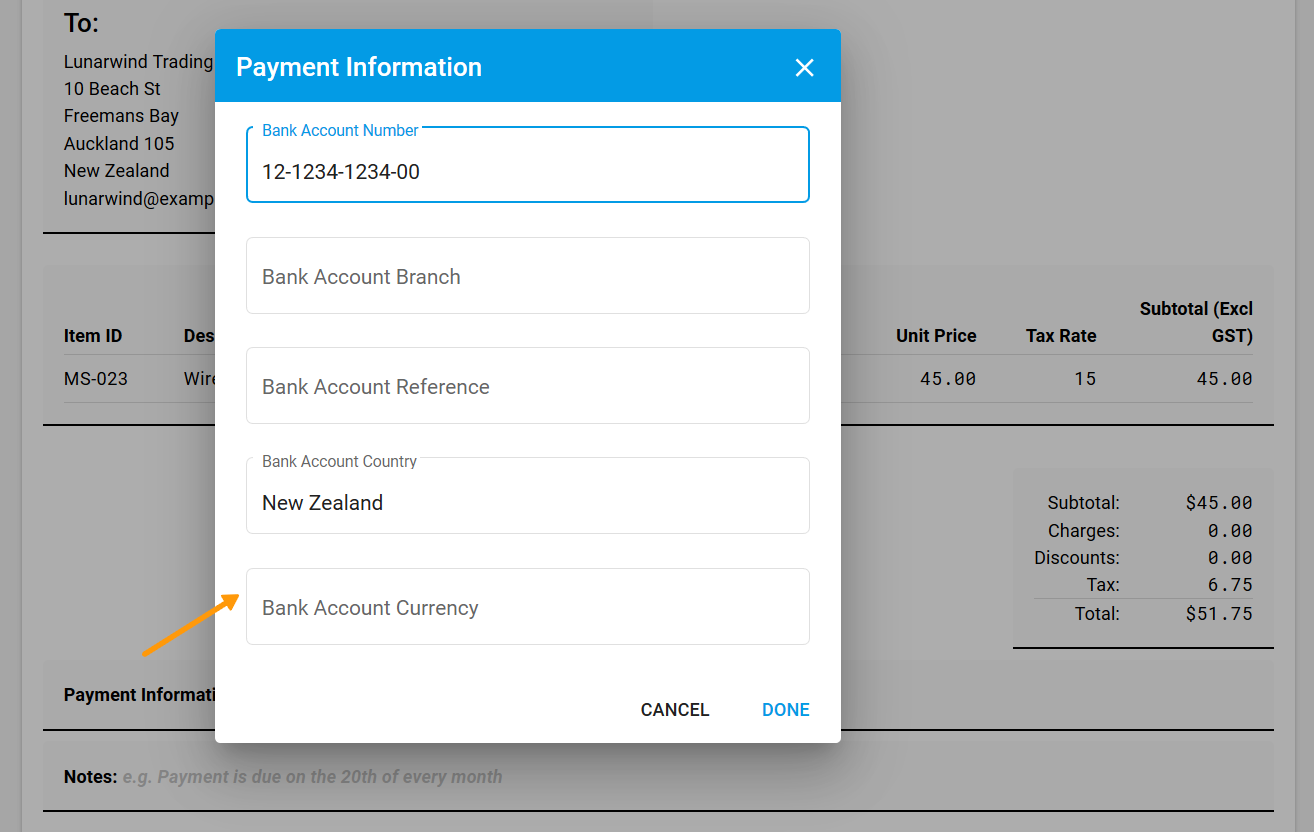Change the country from New Zealand
Viewport: 1314px width, 832px height.
(322, 502)
